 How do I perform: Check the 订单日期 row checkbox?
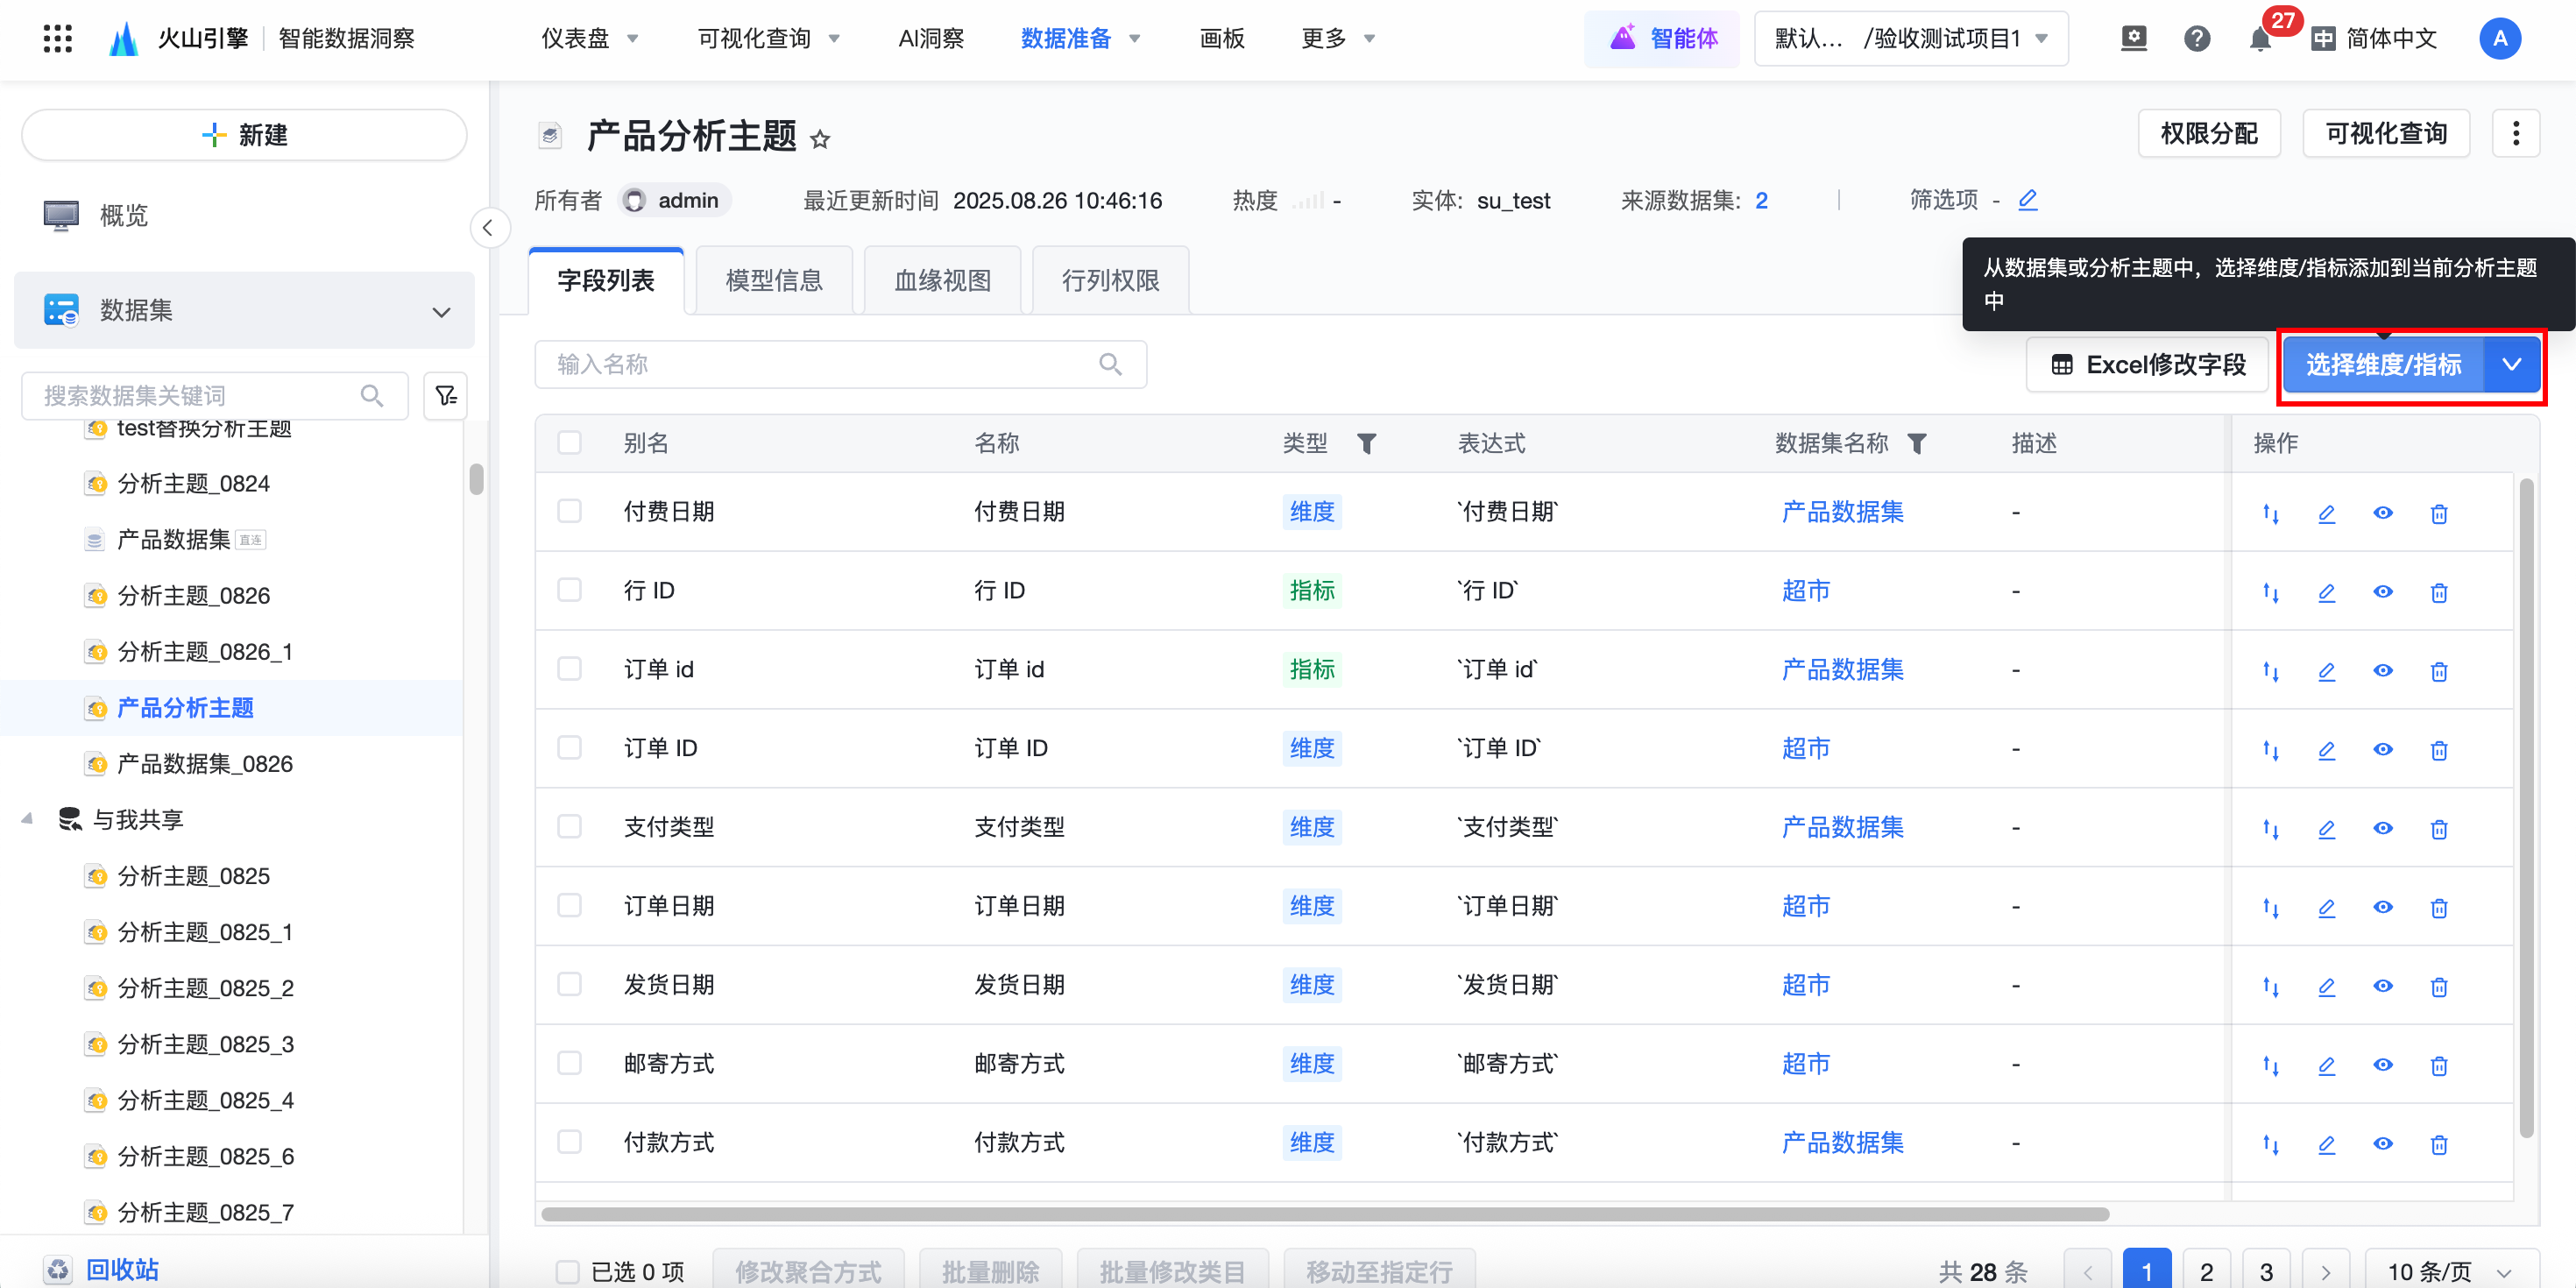[569, 906]
